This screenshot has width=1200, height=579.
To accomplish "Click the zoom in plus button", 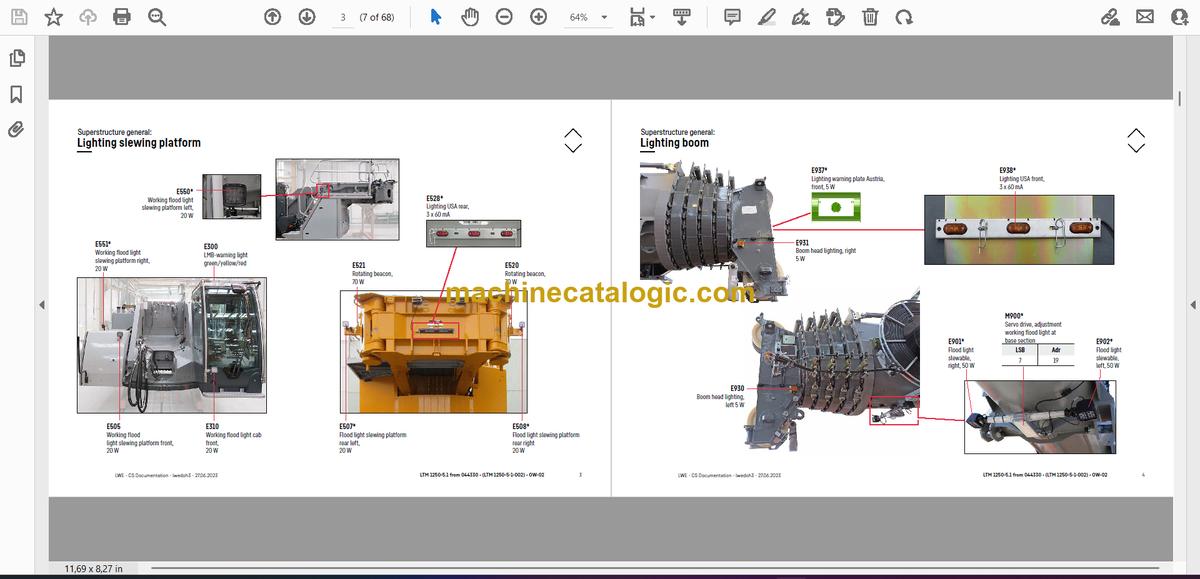I will coord(538,17).
